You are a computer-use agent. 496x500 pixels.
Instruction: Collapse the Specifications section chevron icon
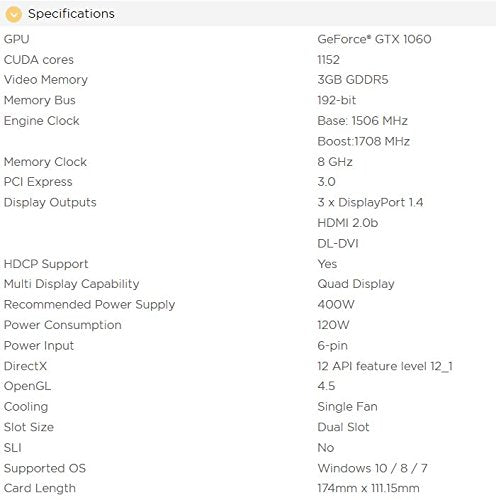(x=14, y=14)
